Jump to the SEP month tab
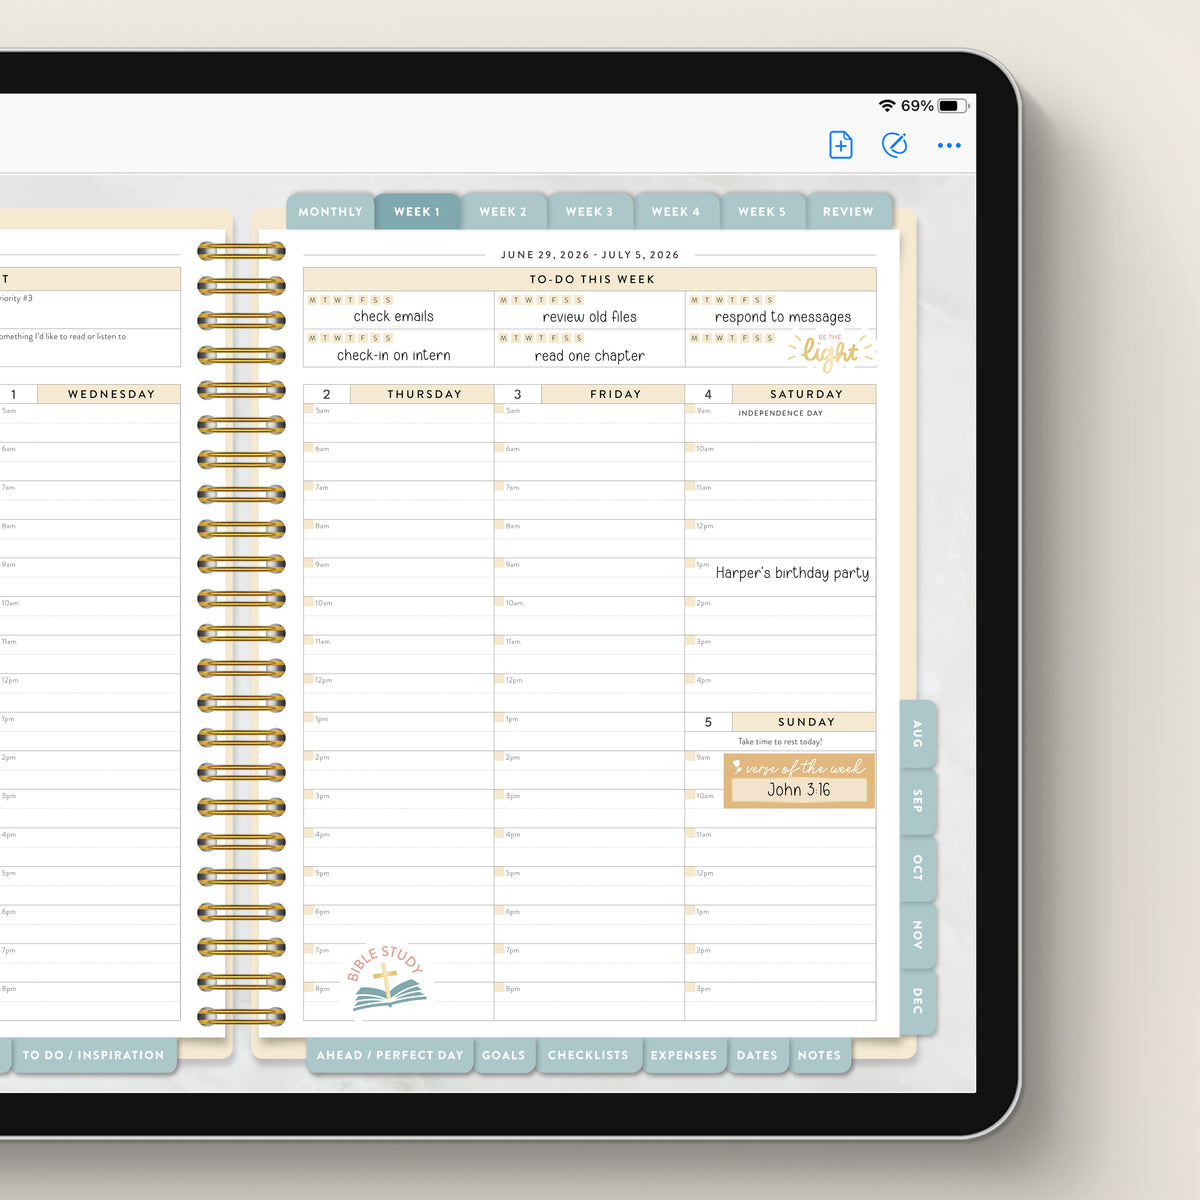1200x1200 pixels. (918, 801)
